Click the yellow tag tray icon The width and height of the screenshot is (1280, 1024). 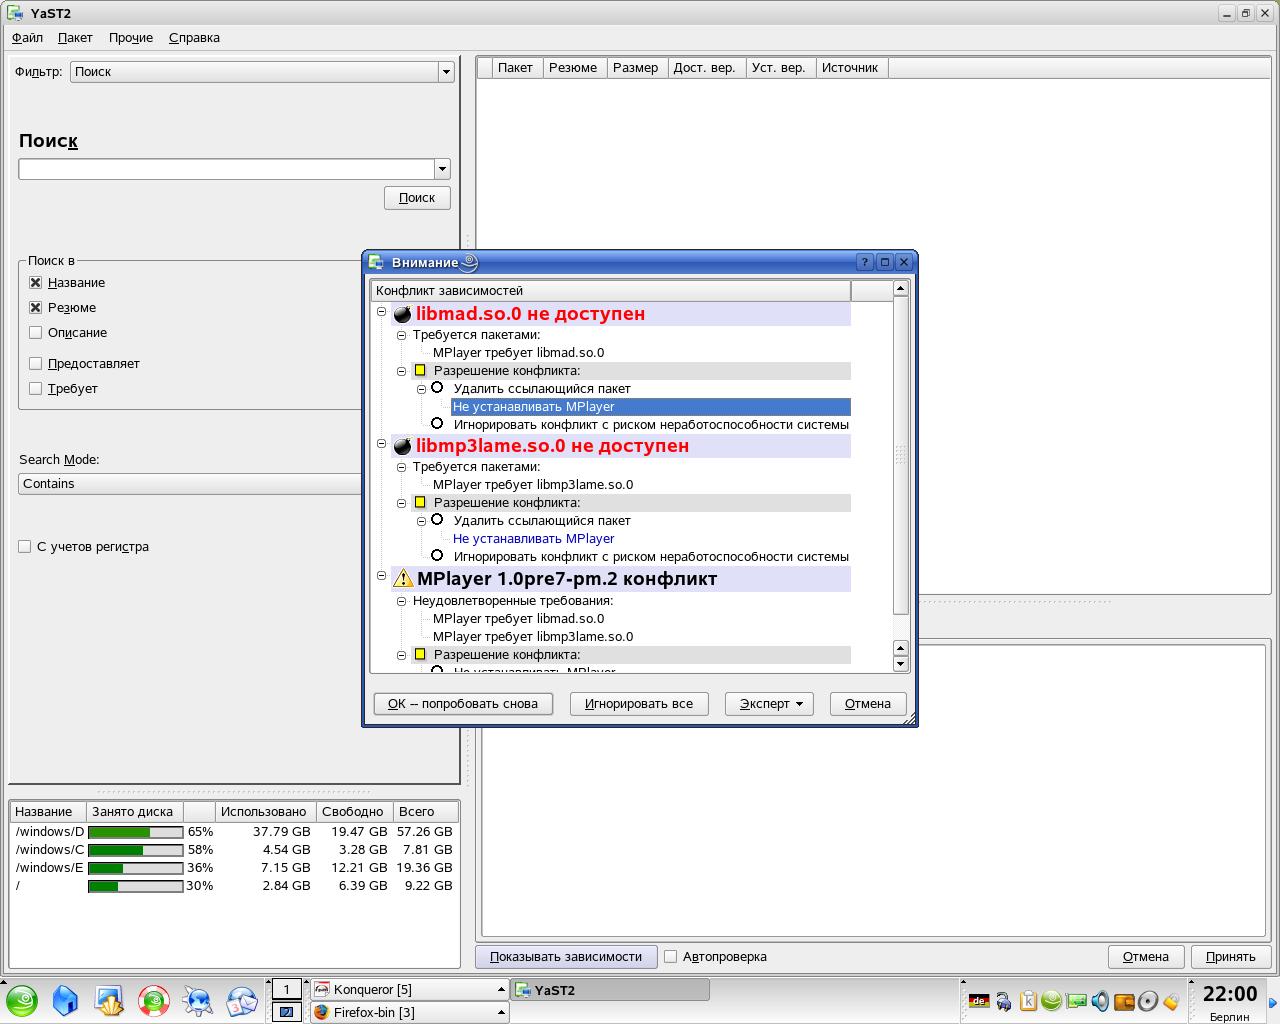pyautogui.click(x=1171, y=1000)
